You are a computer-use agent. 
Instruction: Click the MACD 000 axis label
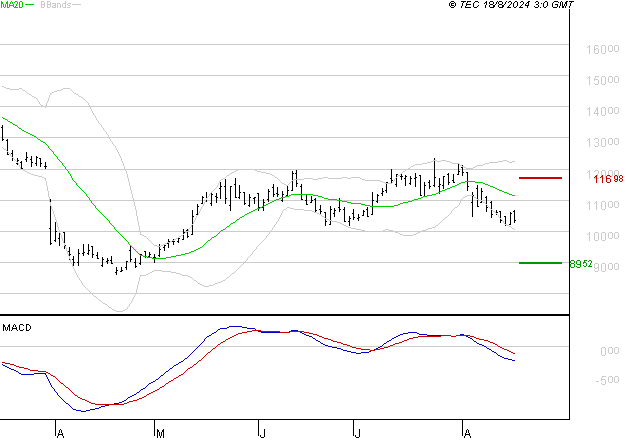pos(610,351)
